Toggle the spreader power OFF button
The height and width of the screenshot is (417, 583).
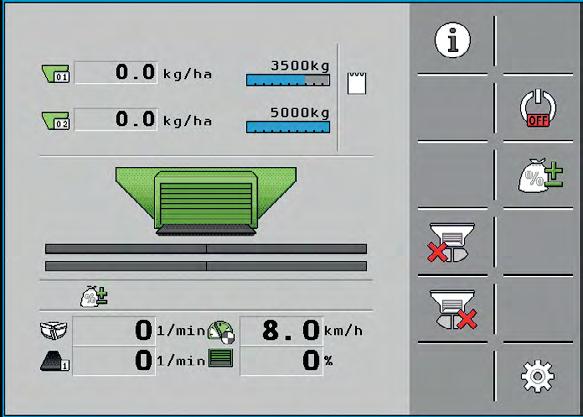(x=538, y=108)
